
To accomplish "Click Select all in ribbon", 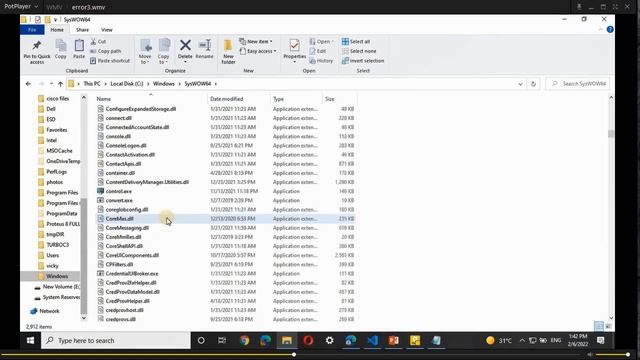I will pyautogui.click(x=356, y=42).
